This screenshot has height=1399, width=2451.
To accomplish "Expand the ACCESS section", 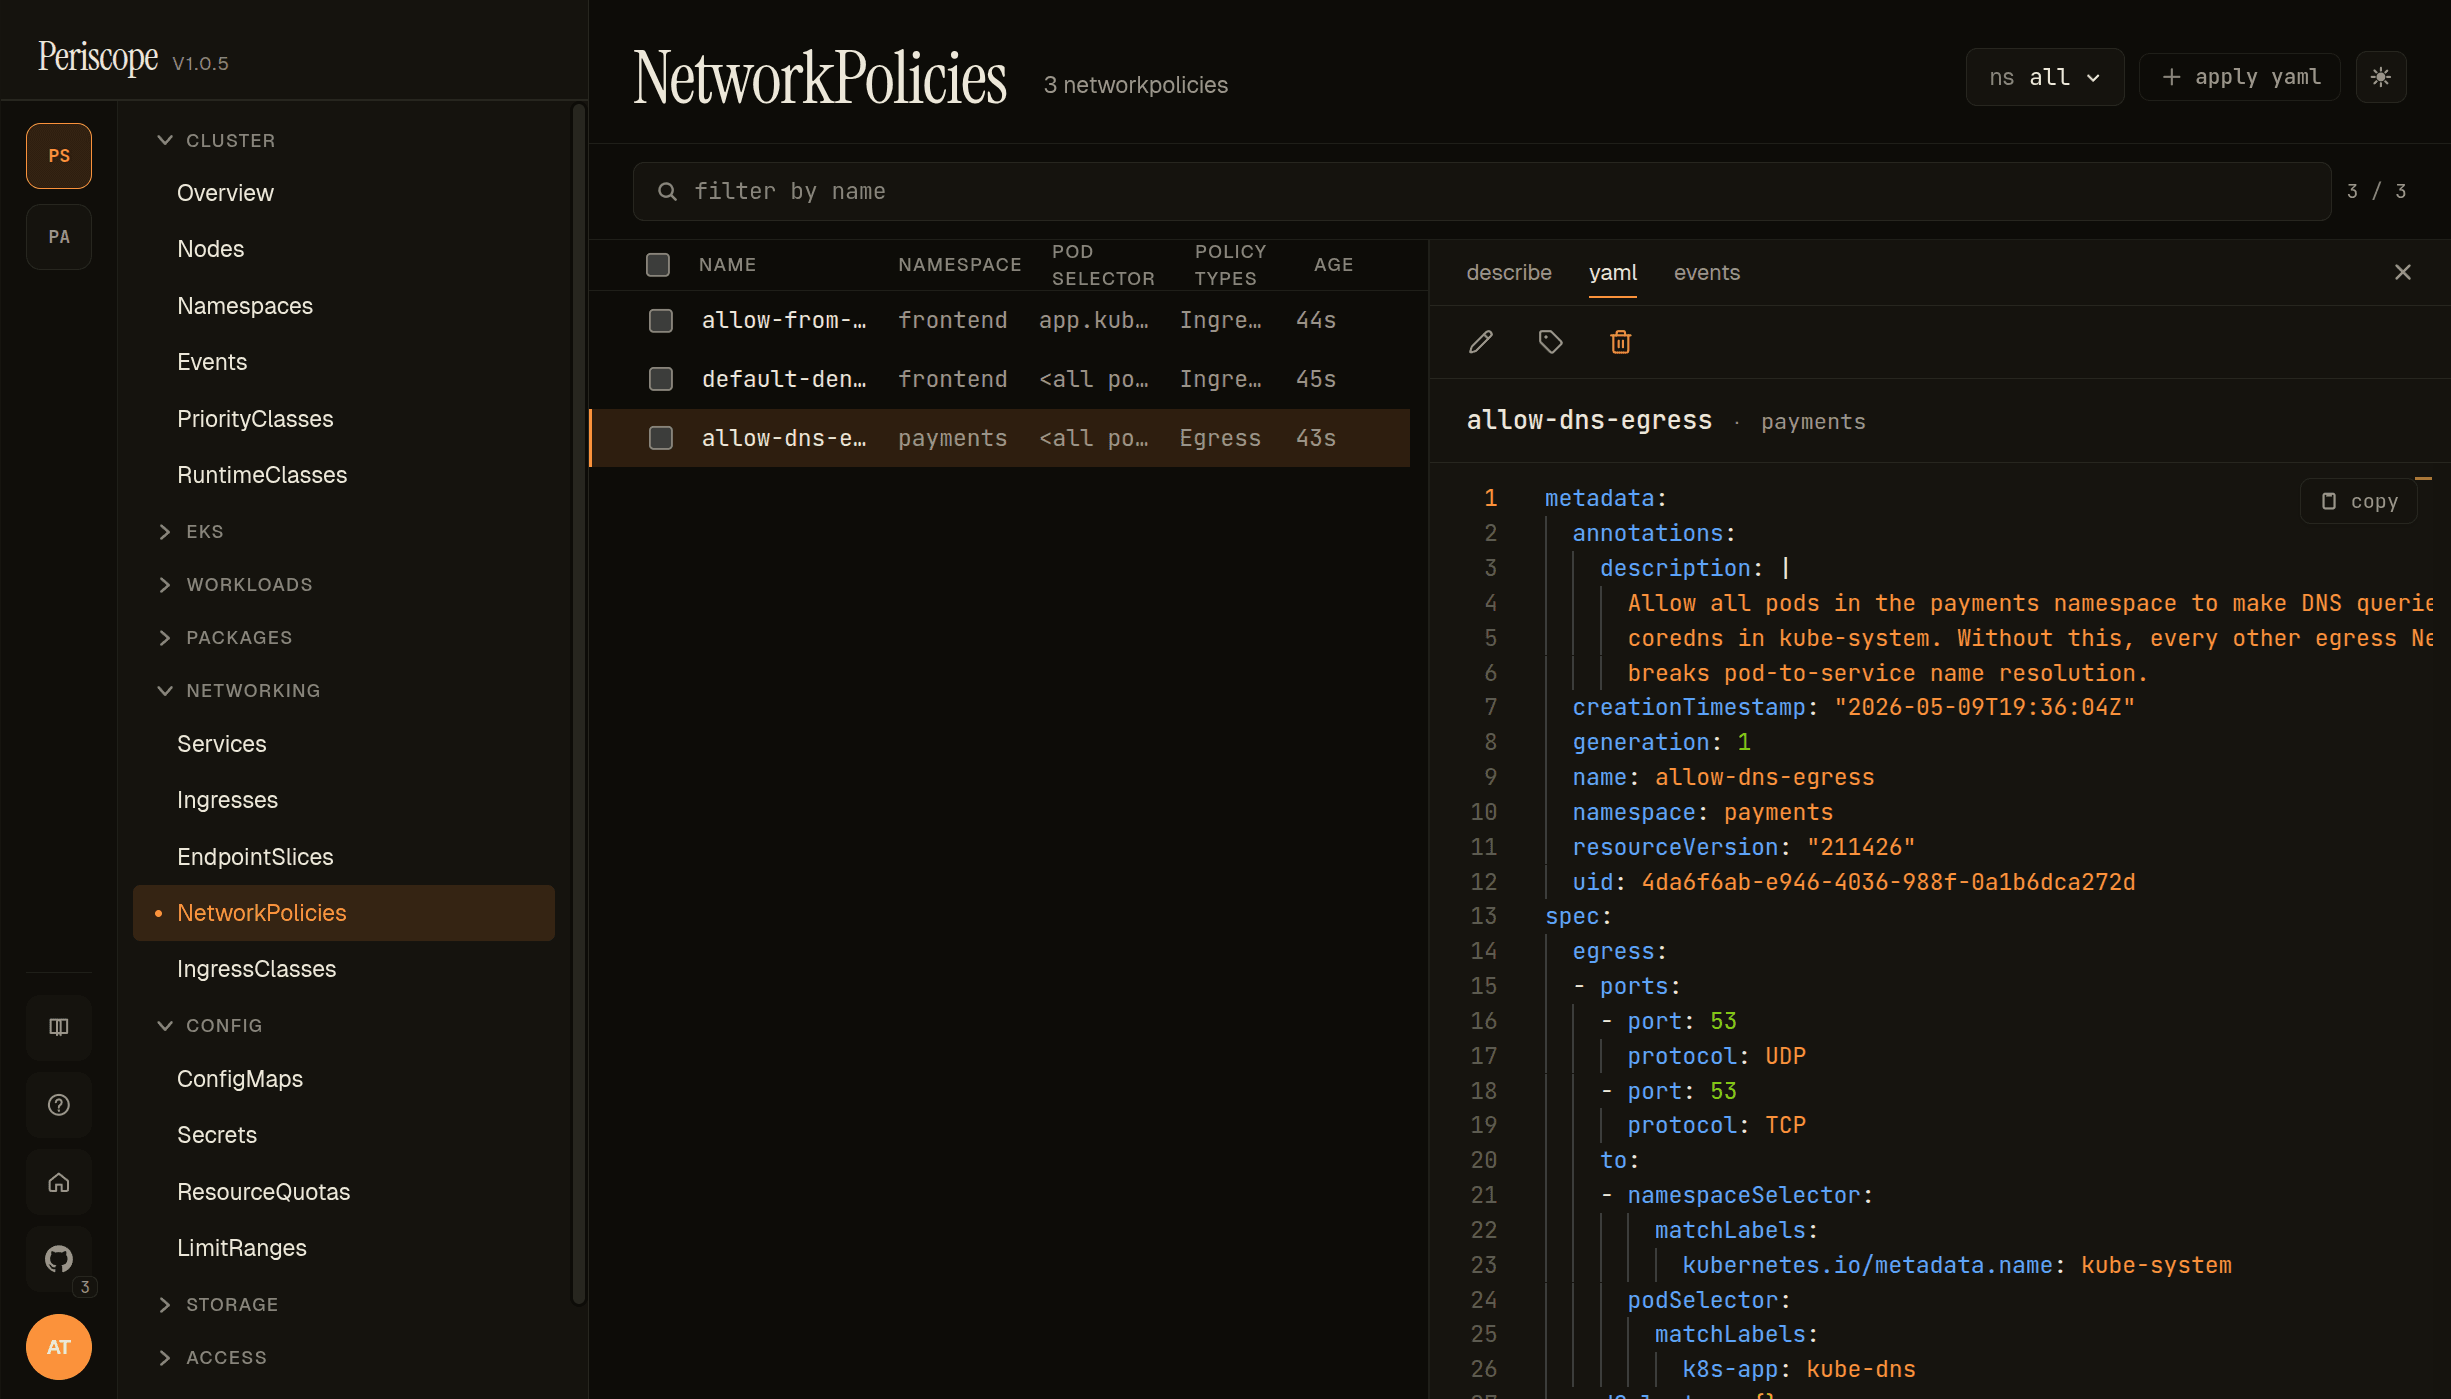I will (x=213, y=1358).
